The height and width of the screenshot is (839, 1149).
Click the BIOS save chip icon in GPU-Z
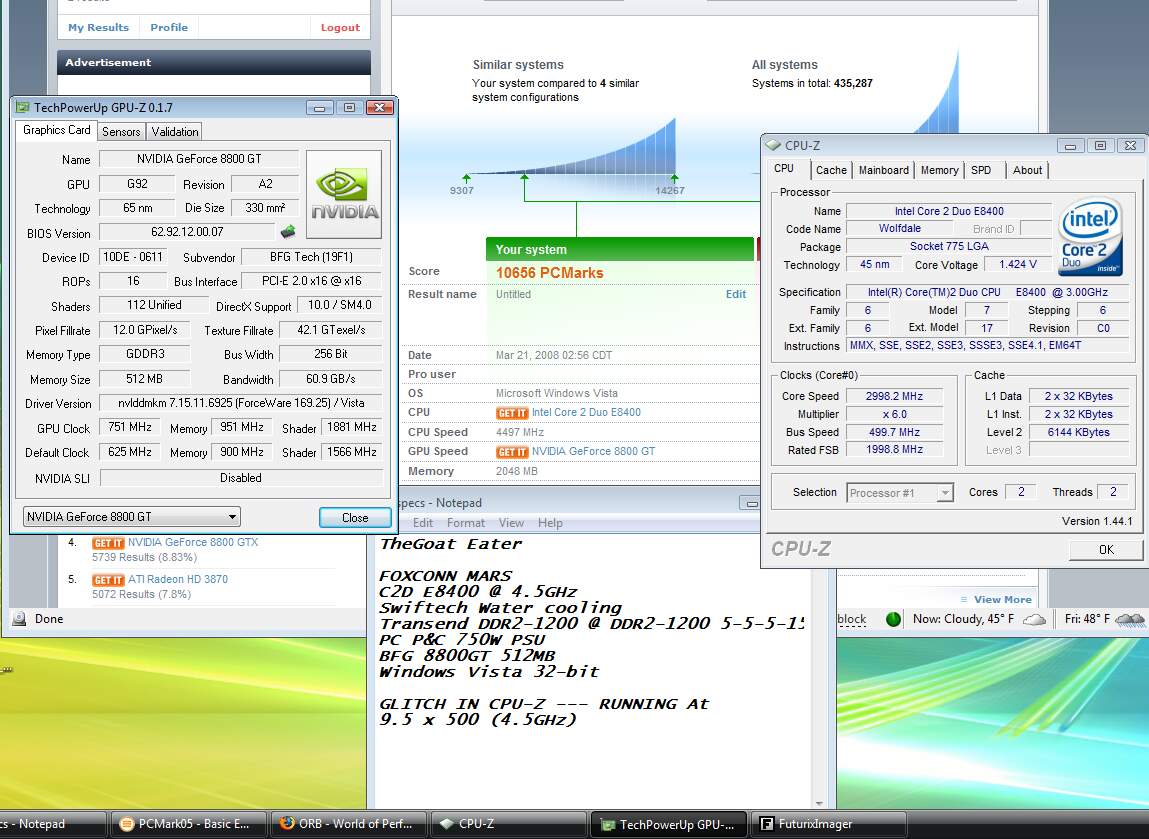(288, 232)
